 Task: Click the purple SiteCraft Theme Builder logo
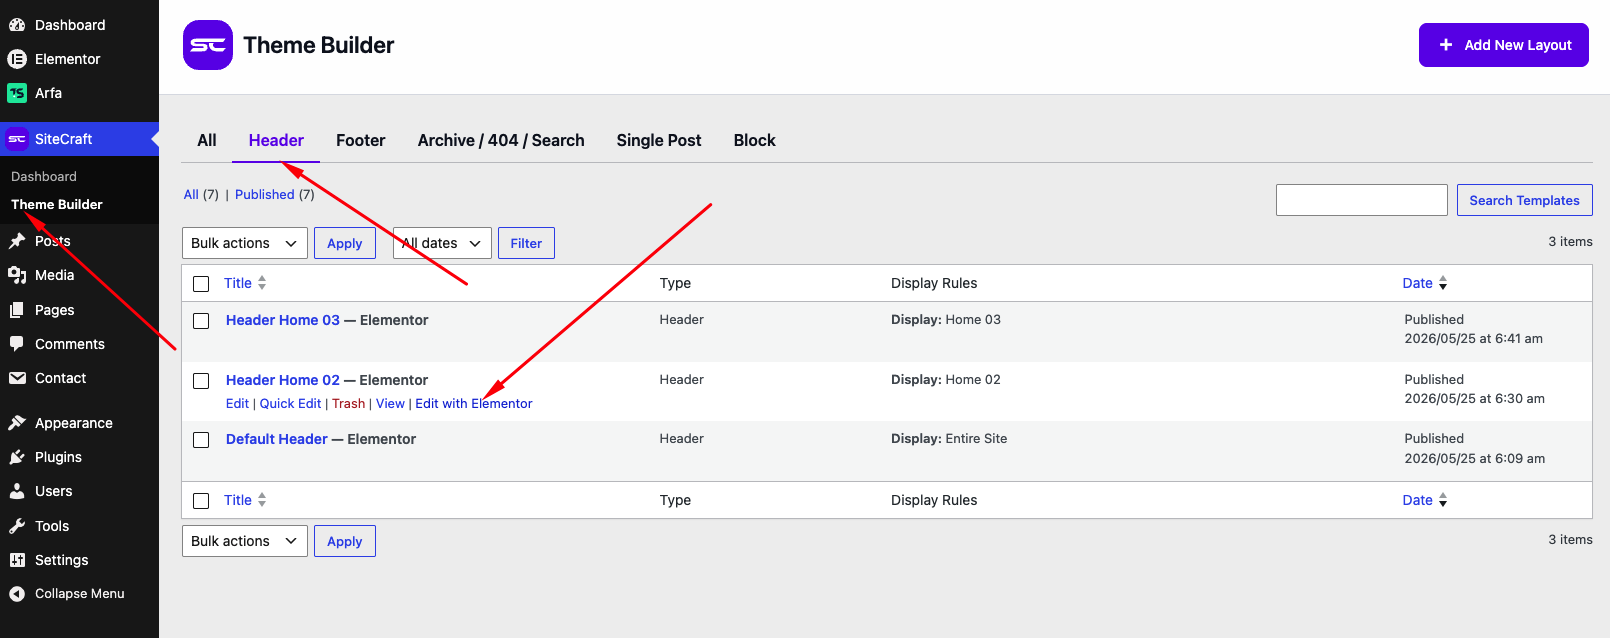[x=208, y=45]
